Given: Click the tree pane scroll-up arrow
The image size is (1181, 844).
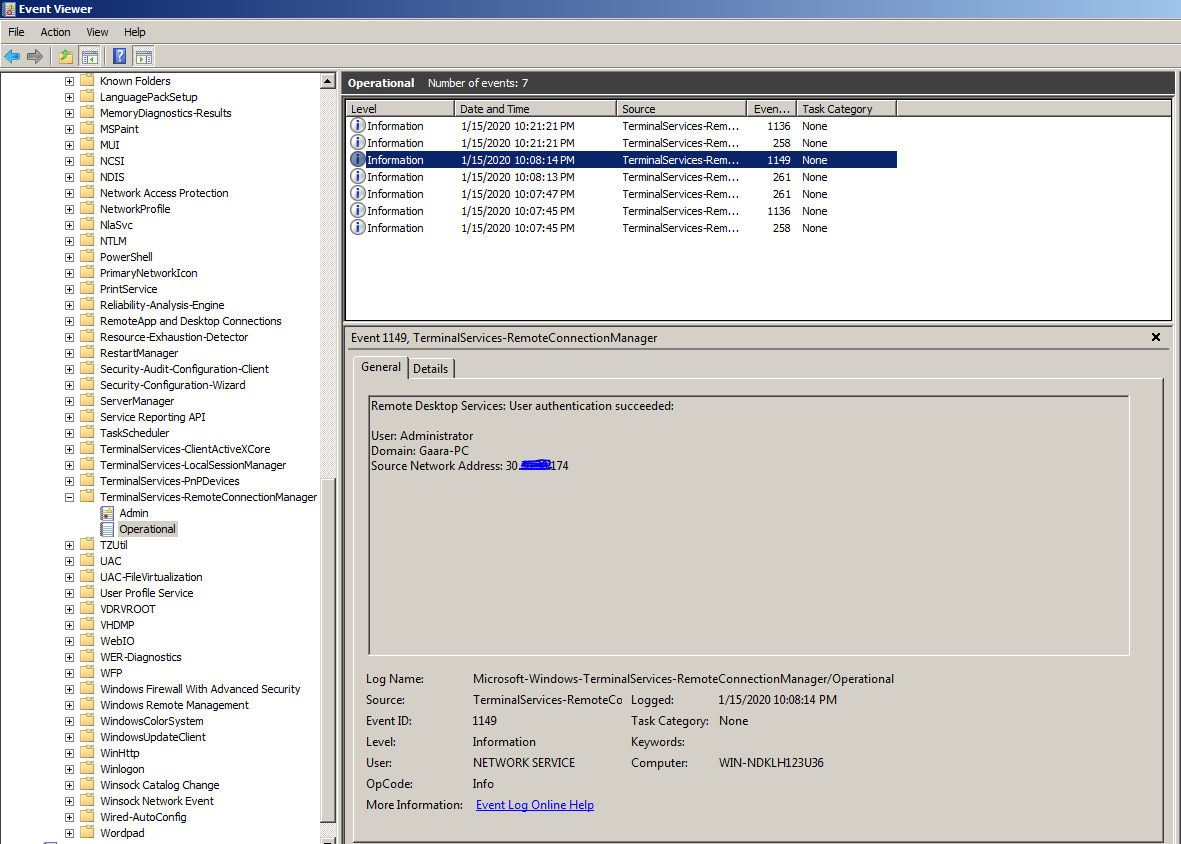Looking at the screenshot, I should [x=327, y=81].
